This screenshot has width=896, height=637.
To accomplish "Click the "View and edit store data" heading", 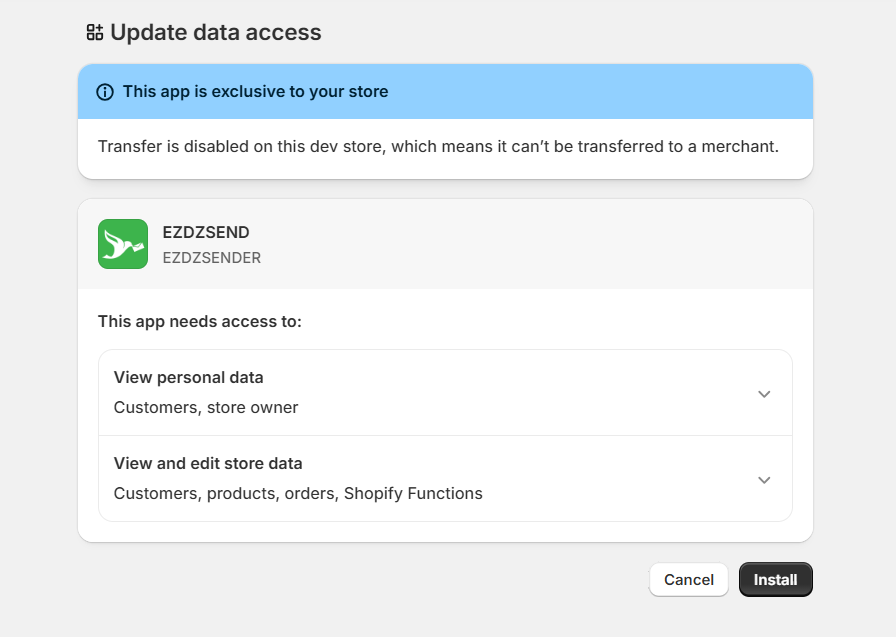I will (208, 464).
